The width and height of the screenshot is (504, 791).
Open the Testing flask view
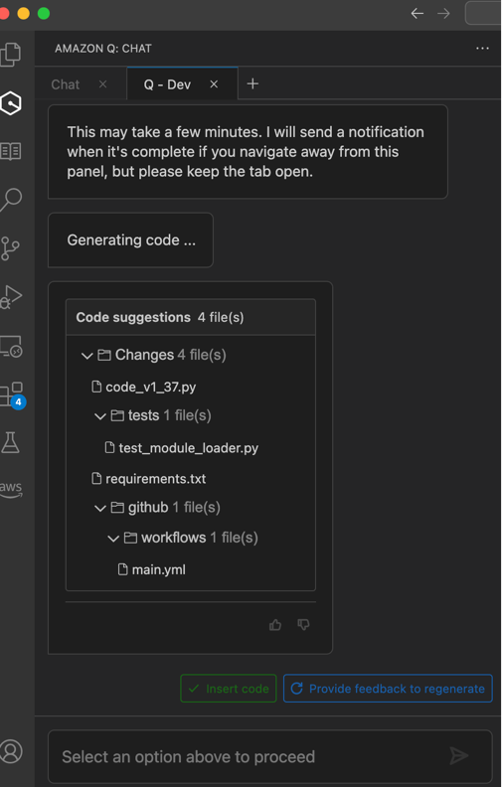click(11, 442)
